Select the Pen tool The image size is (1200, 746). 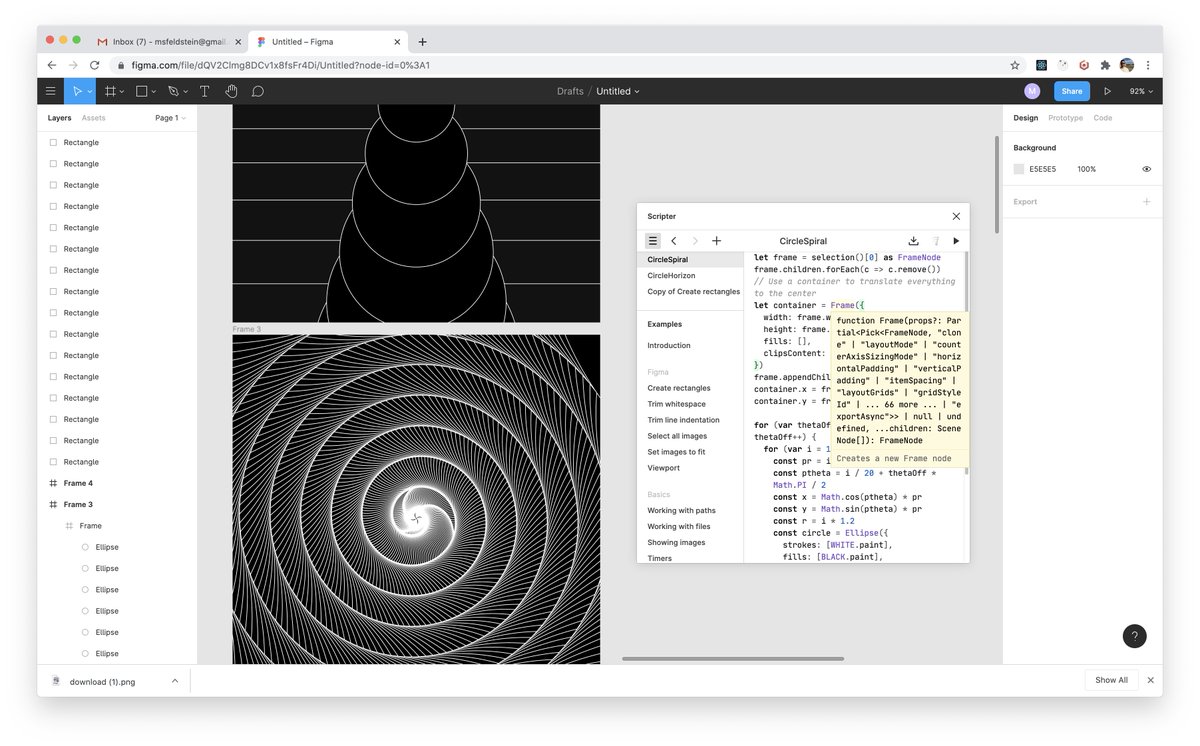[172, 91]
